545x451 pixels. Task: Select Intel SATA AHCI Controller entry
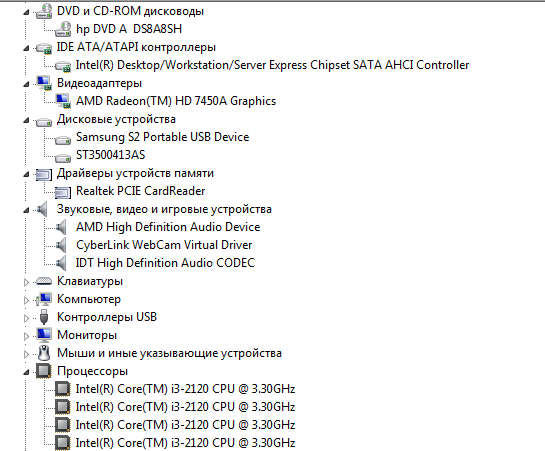click(272, 65)
